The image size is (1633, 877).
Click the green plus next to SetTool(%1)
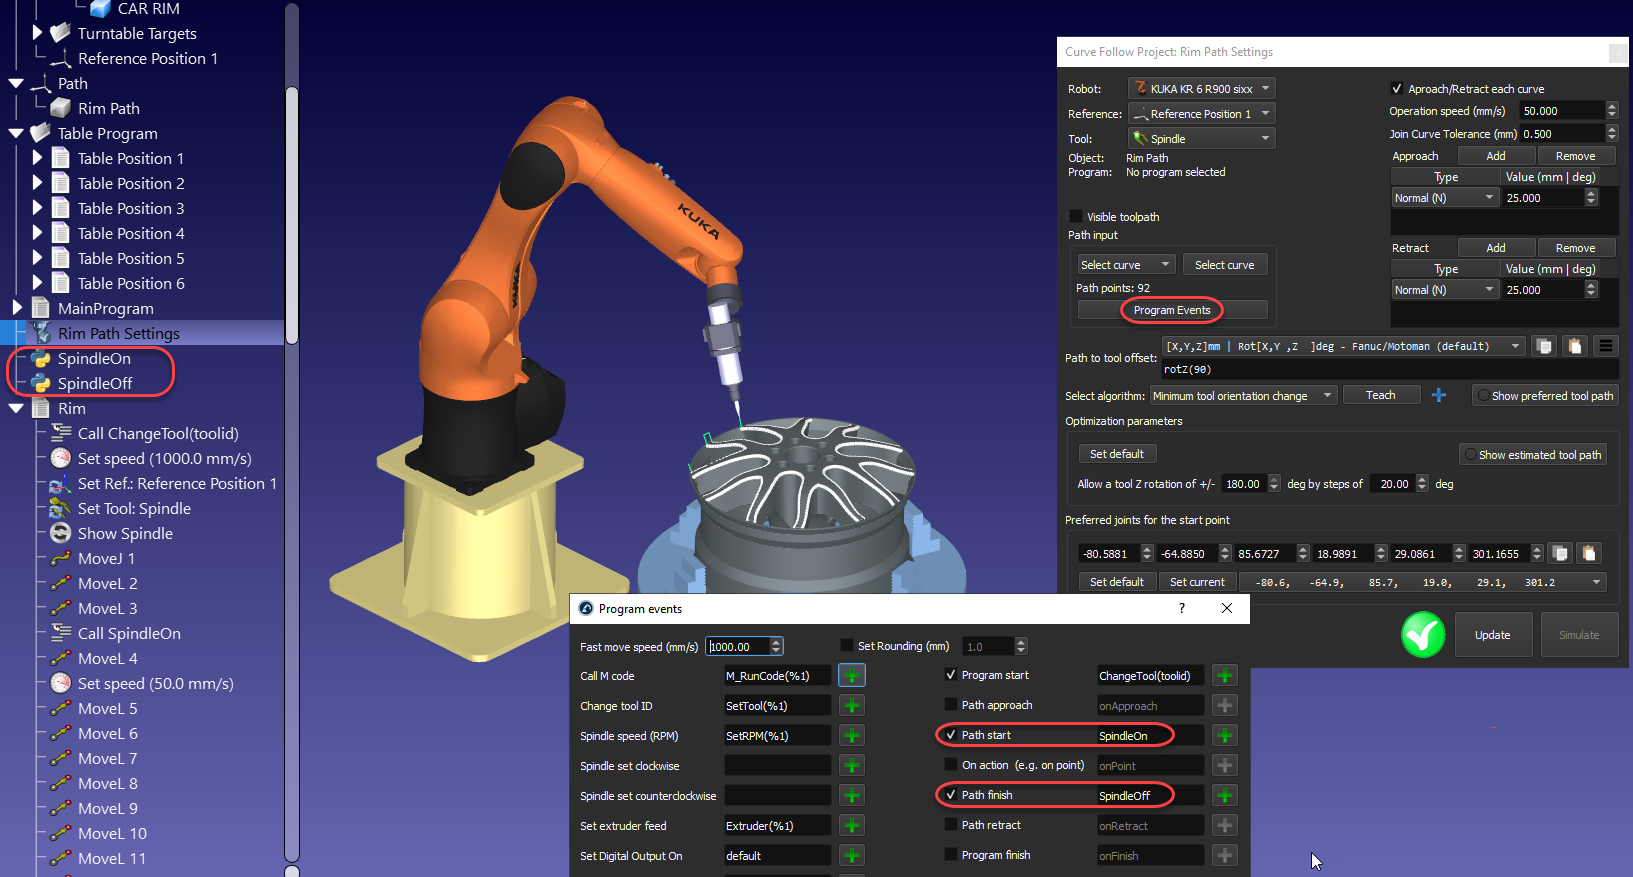click(852, 706)
